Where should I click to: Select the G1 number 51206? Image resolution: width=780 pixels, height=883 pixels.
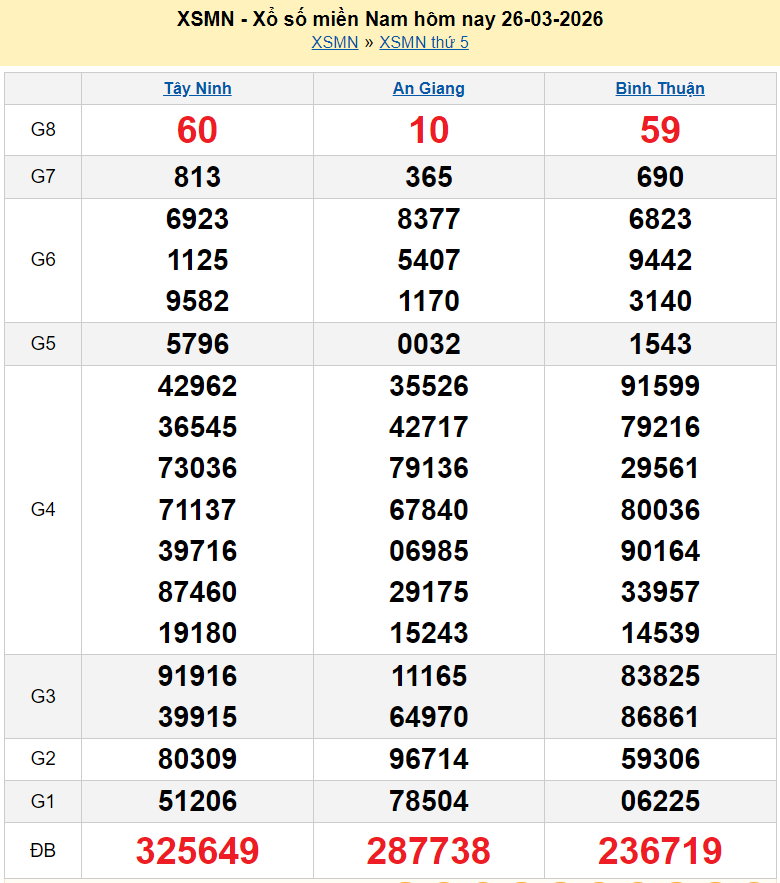(x=197, y=801)
